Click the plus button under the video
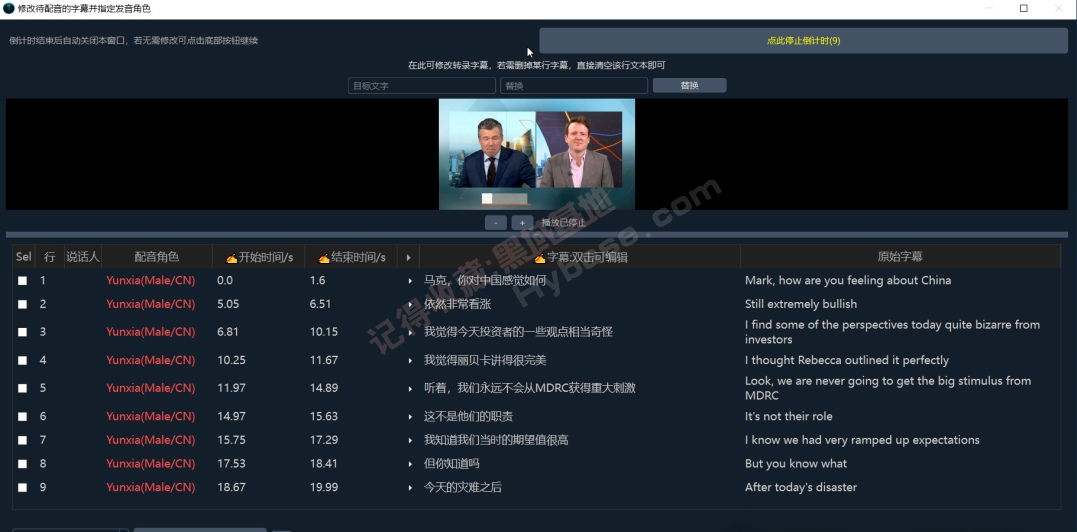Screen dimensions: 1077x532 [x=522, y=222]
